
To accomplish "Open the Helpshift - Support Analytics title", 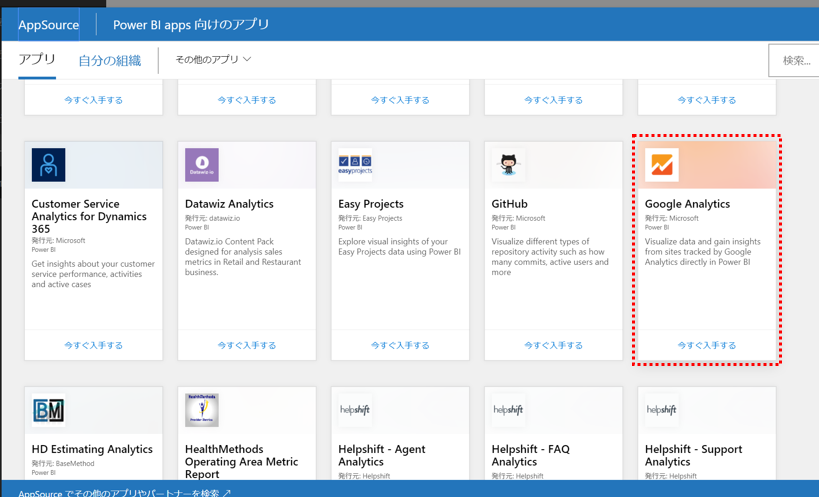I will pyautogui.click(x=694, y=455).
